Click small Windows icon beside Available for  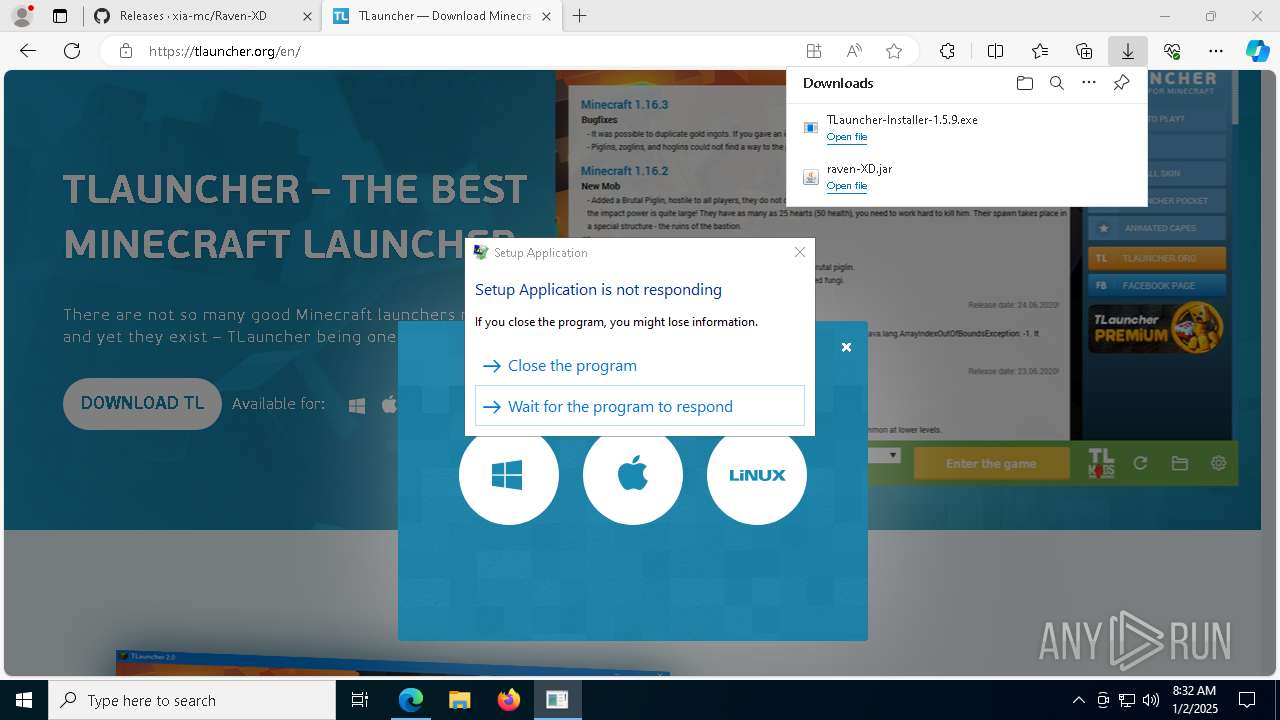(357, 405)
